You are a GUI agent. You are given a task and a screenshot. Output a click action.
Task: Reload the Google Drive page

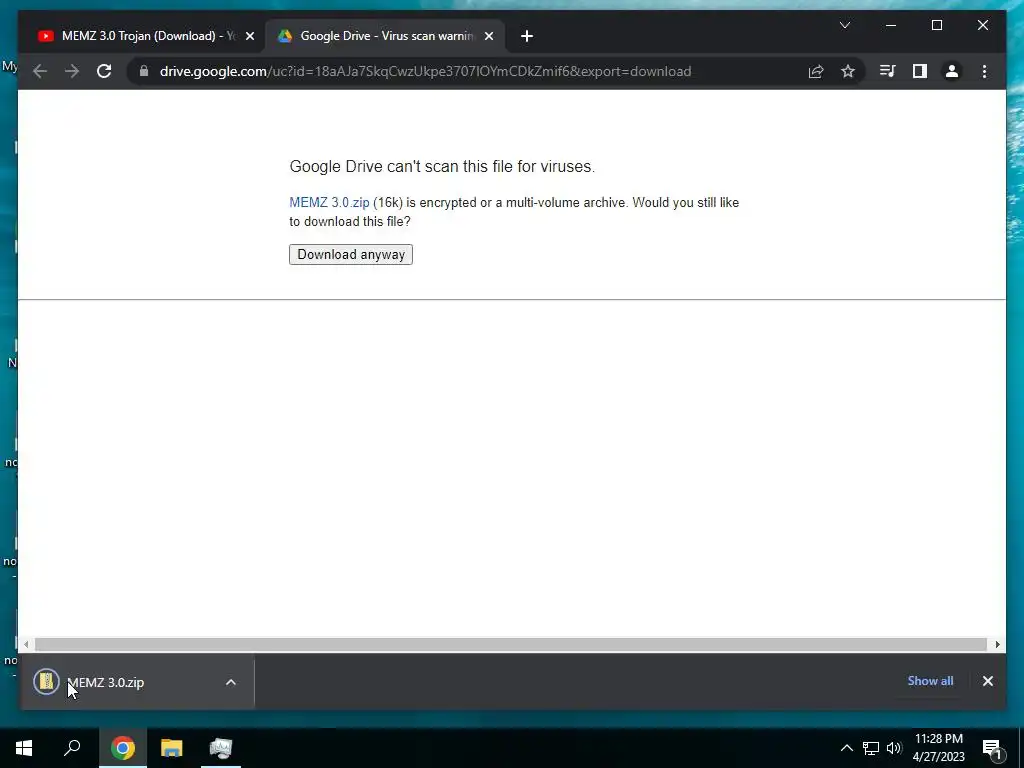click(104, 71)
